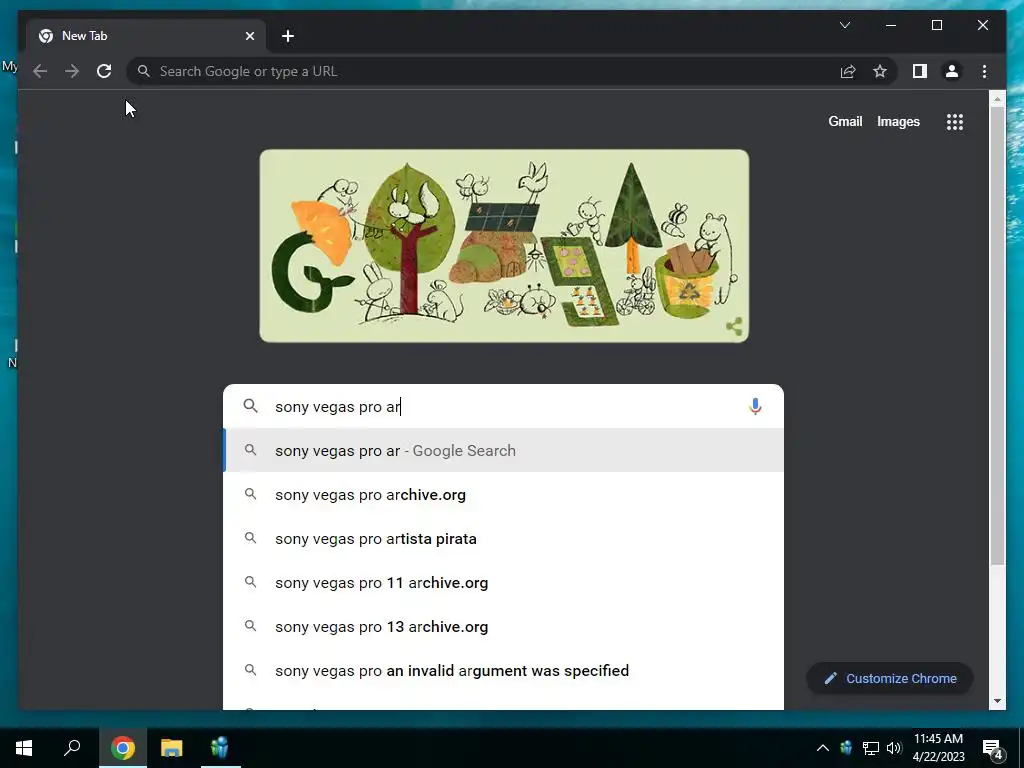Click Chrome icon in taskbar
This screenshot has height=768, width=1024.
coord(123,748)
